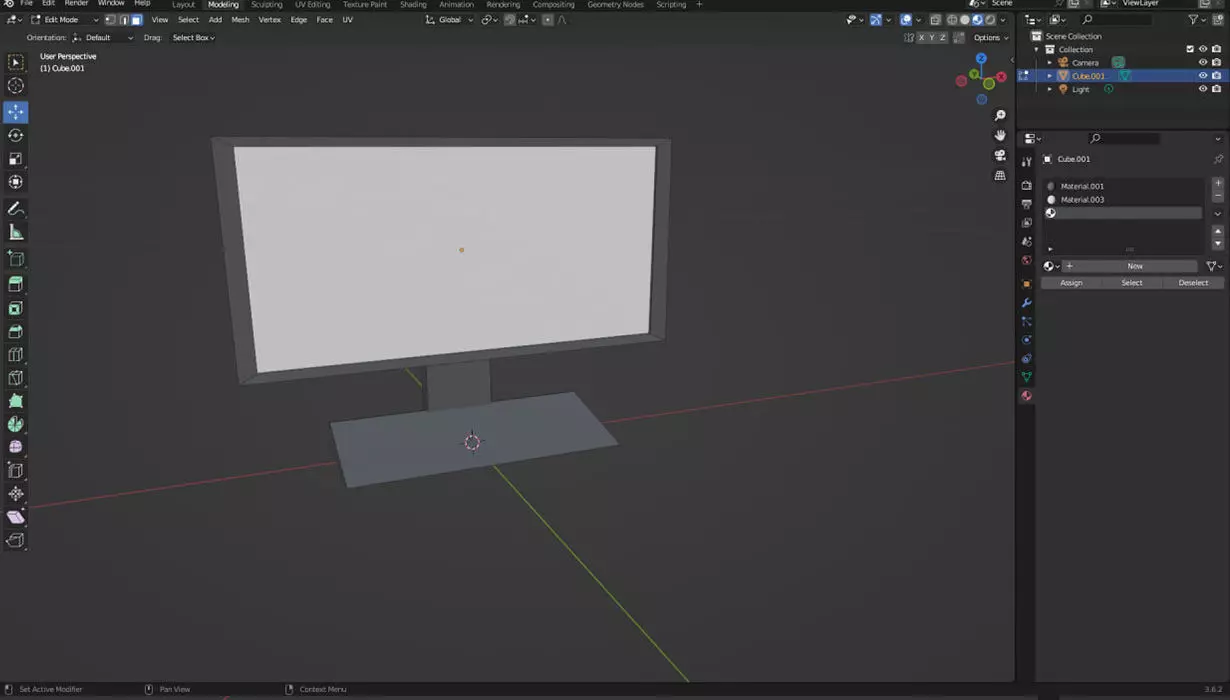Click the material Deselect button

coord(1193,283)
